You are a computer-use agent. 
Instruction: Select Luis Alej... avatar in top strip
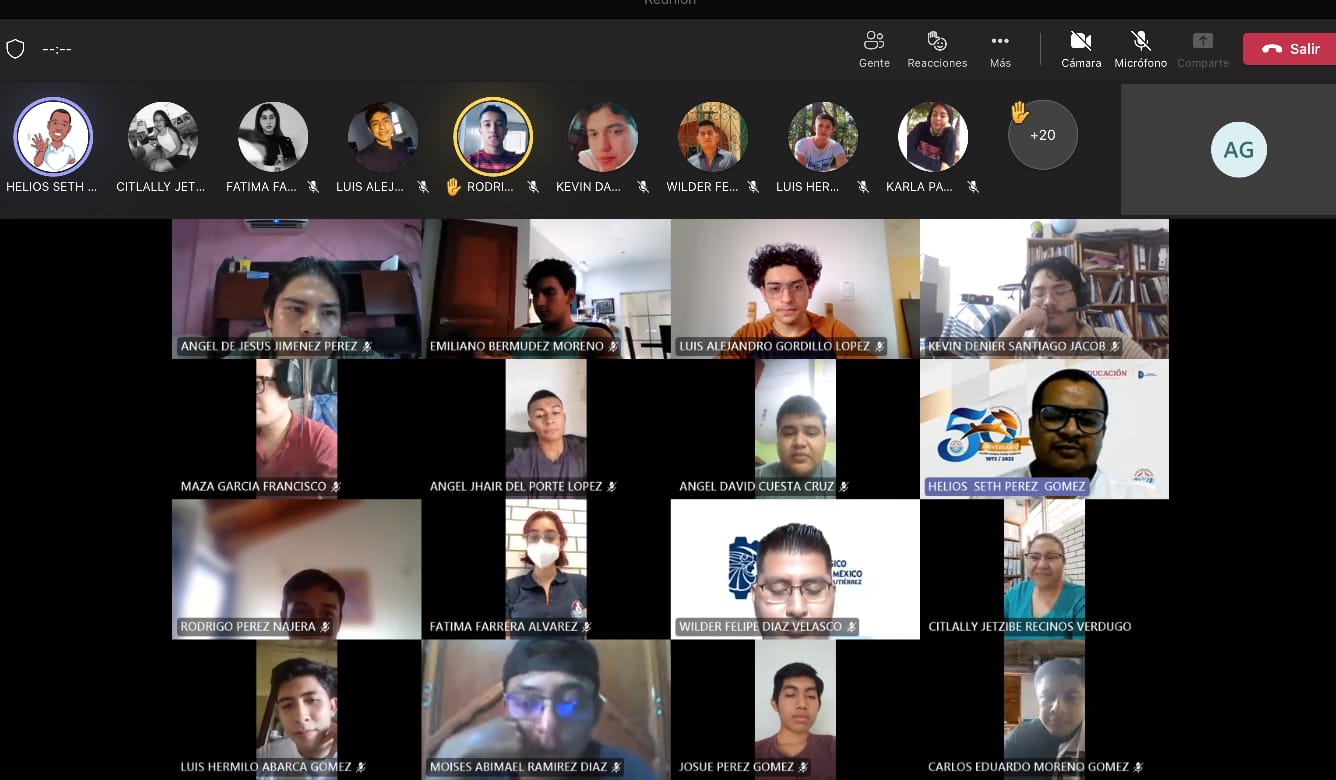[383, 137]
